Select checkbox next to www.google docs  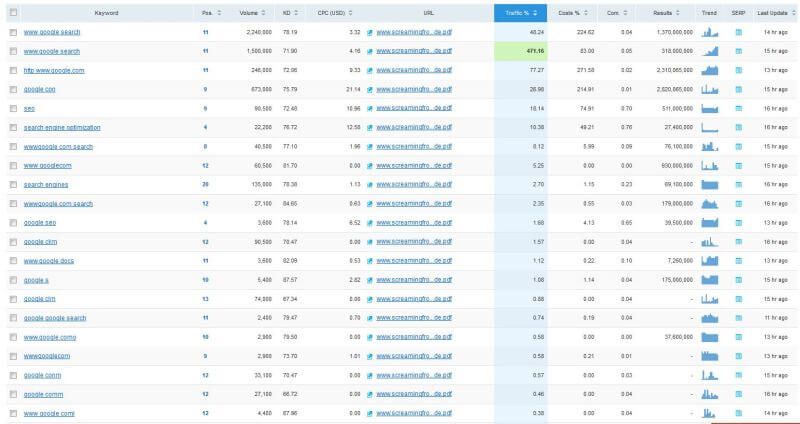pyautogui.click(x=13, y=261)
